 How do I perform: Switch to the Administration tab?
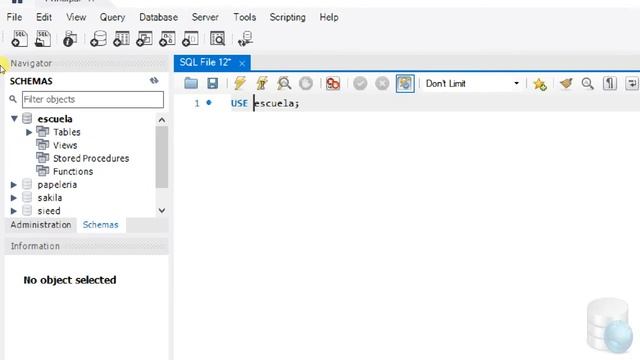point(41,225)
